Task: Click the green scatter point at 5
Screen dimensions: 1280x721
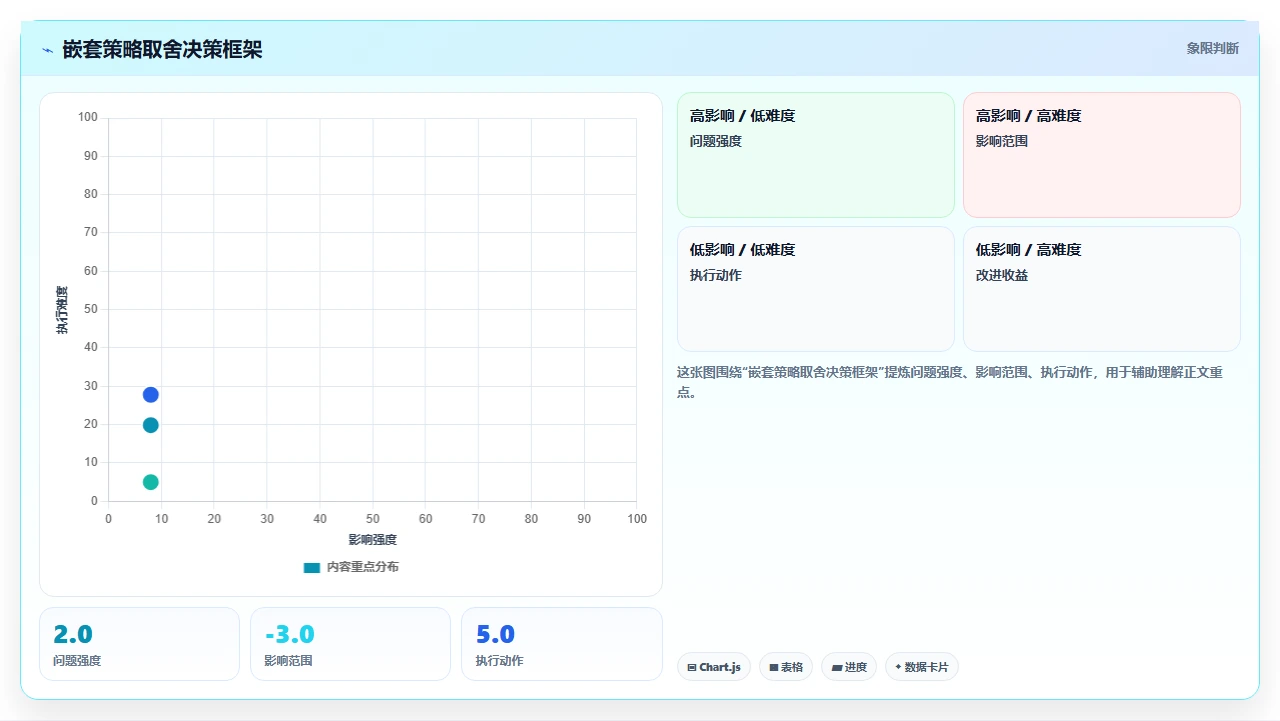Action: pos(151,482)
